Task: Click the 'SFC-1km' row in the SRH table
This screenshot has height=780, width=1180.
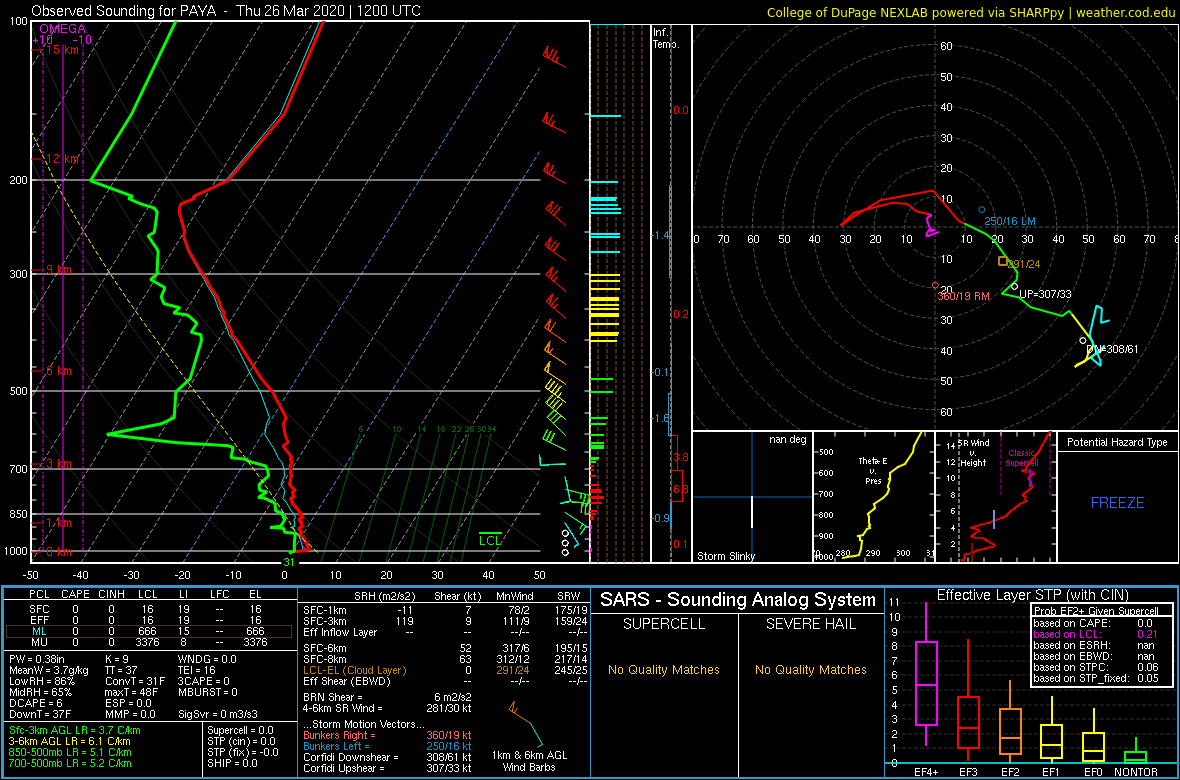Action: coord(442,609)
